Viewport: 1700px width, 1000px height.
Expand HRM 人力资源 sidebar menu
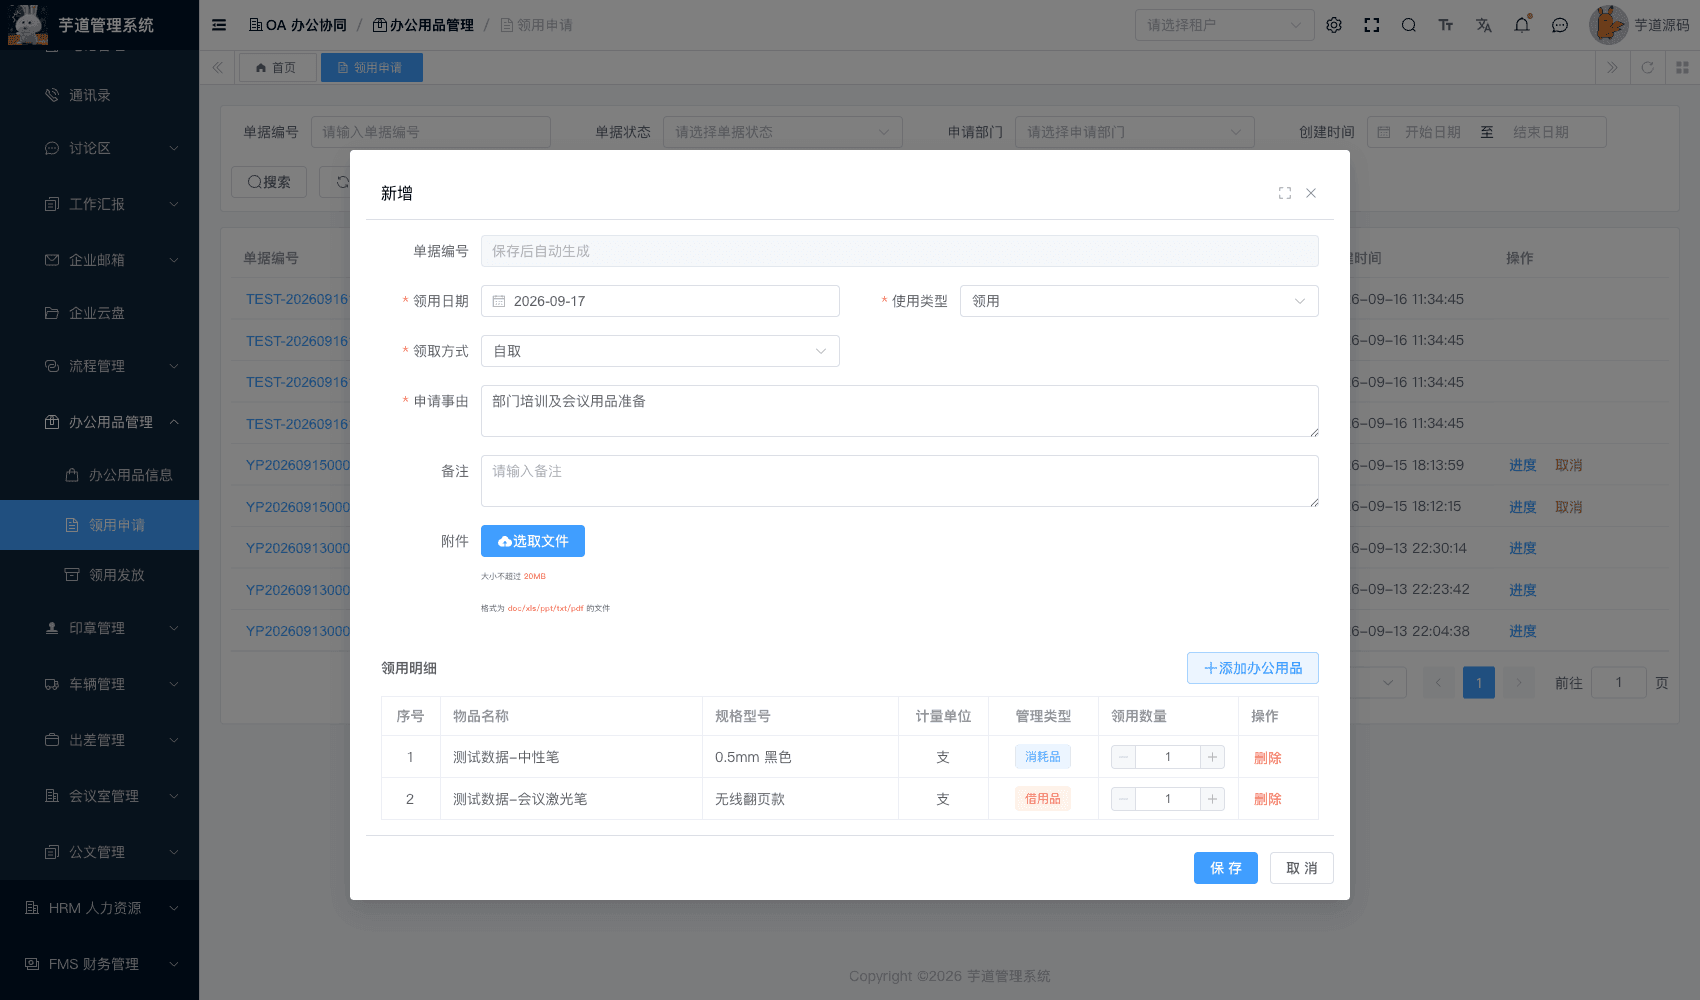100,908
